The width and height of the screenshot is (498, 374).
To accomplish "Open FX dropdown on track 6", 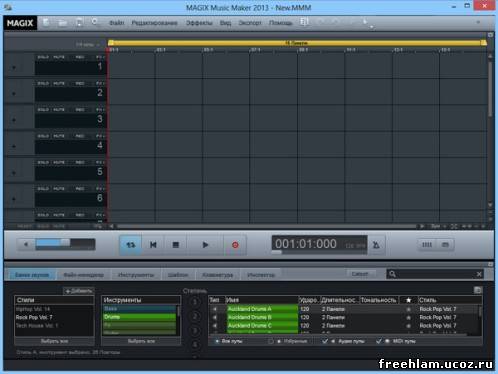I will [x=100, y=189].
